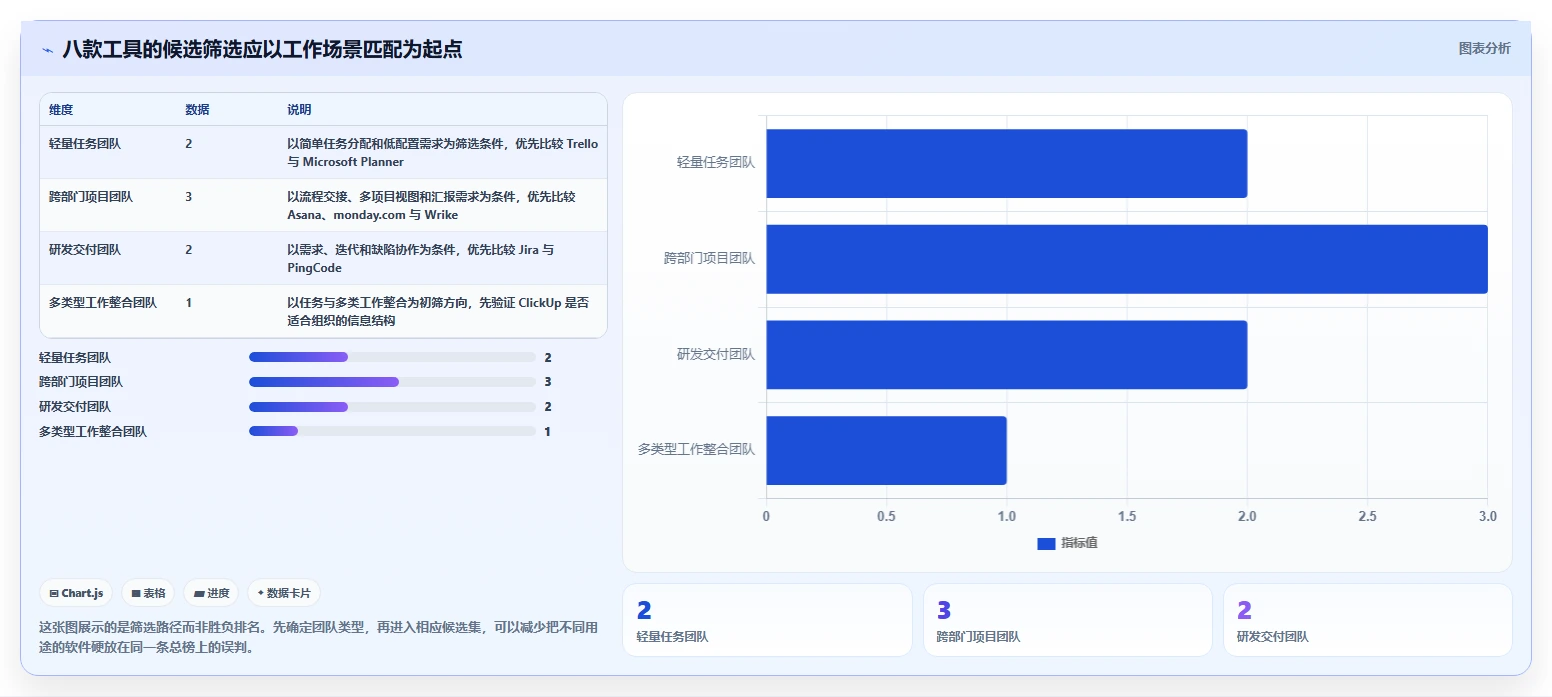Click the 研发交付团队 data card showing 2
1552x697 pixels.
coord(1367,620)
